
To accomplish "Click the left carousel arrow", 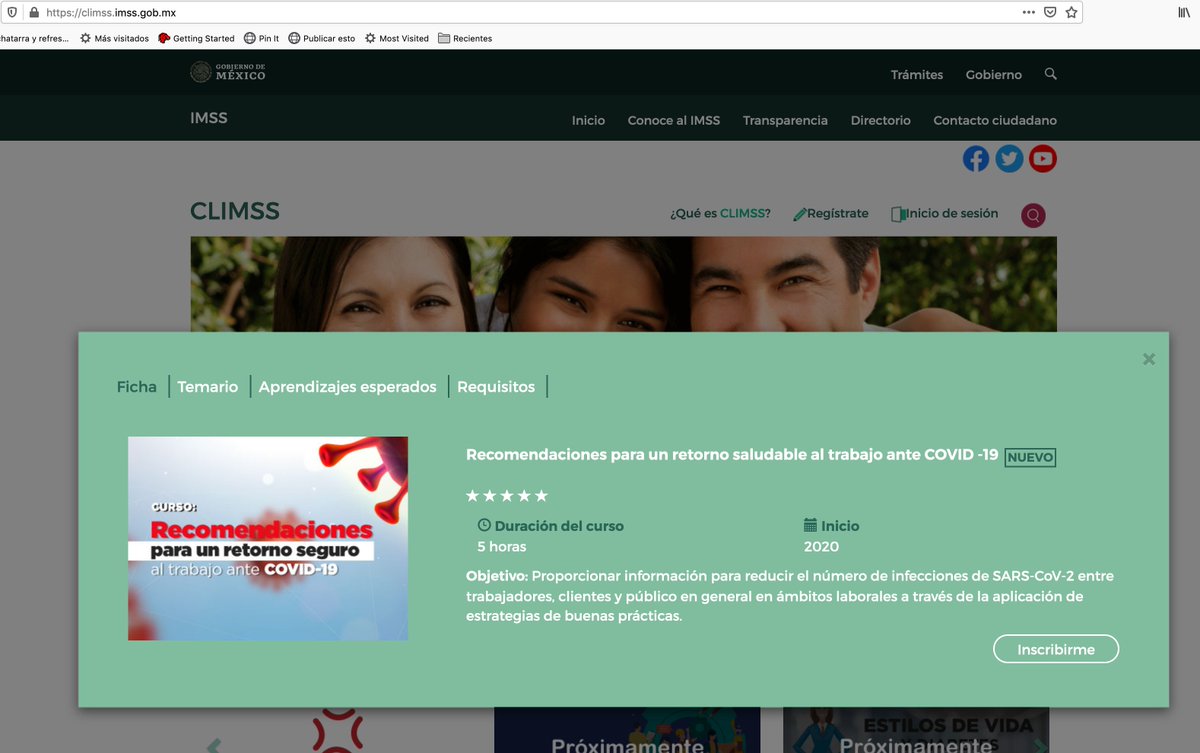I will click(213, 745).
